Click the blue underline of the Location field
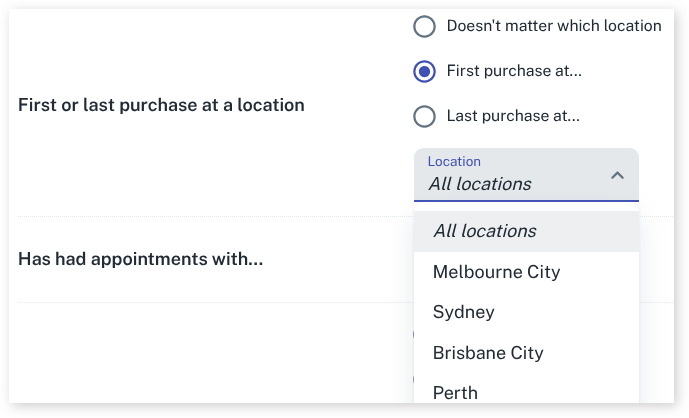 click(526, 201)
